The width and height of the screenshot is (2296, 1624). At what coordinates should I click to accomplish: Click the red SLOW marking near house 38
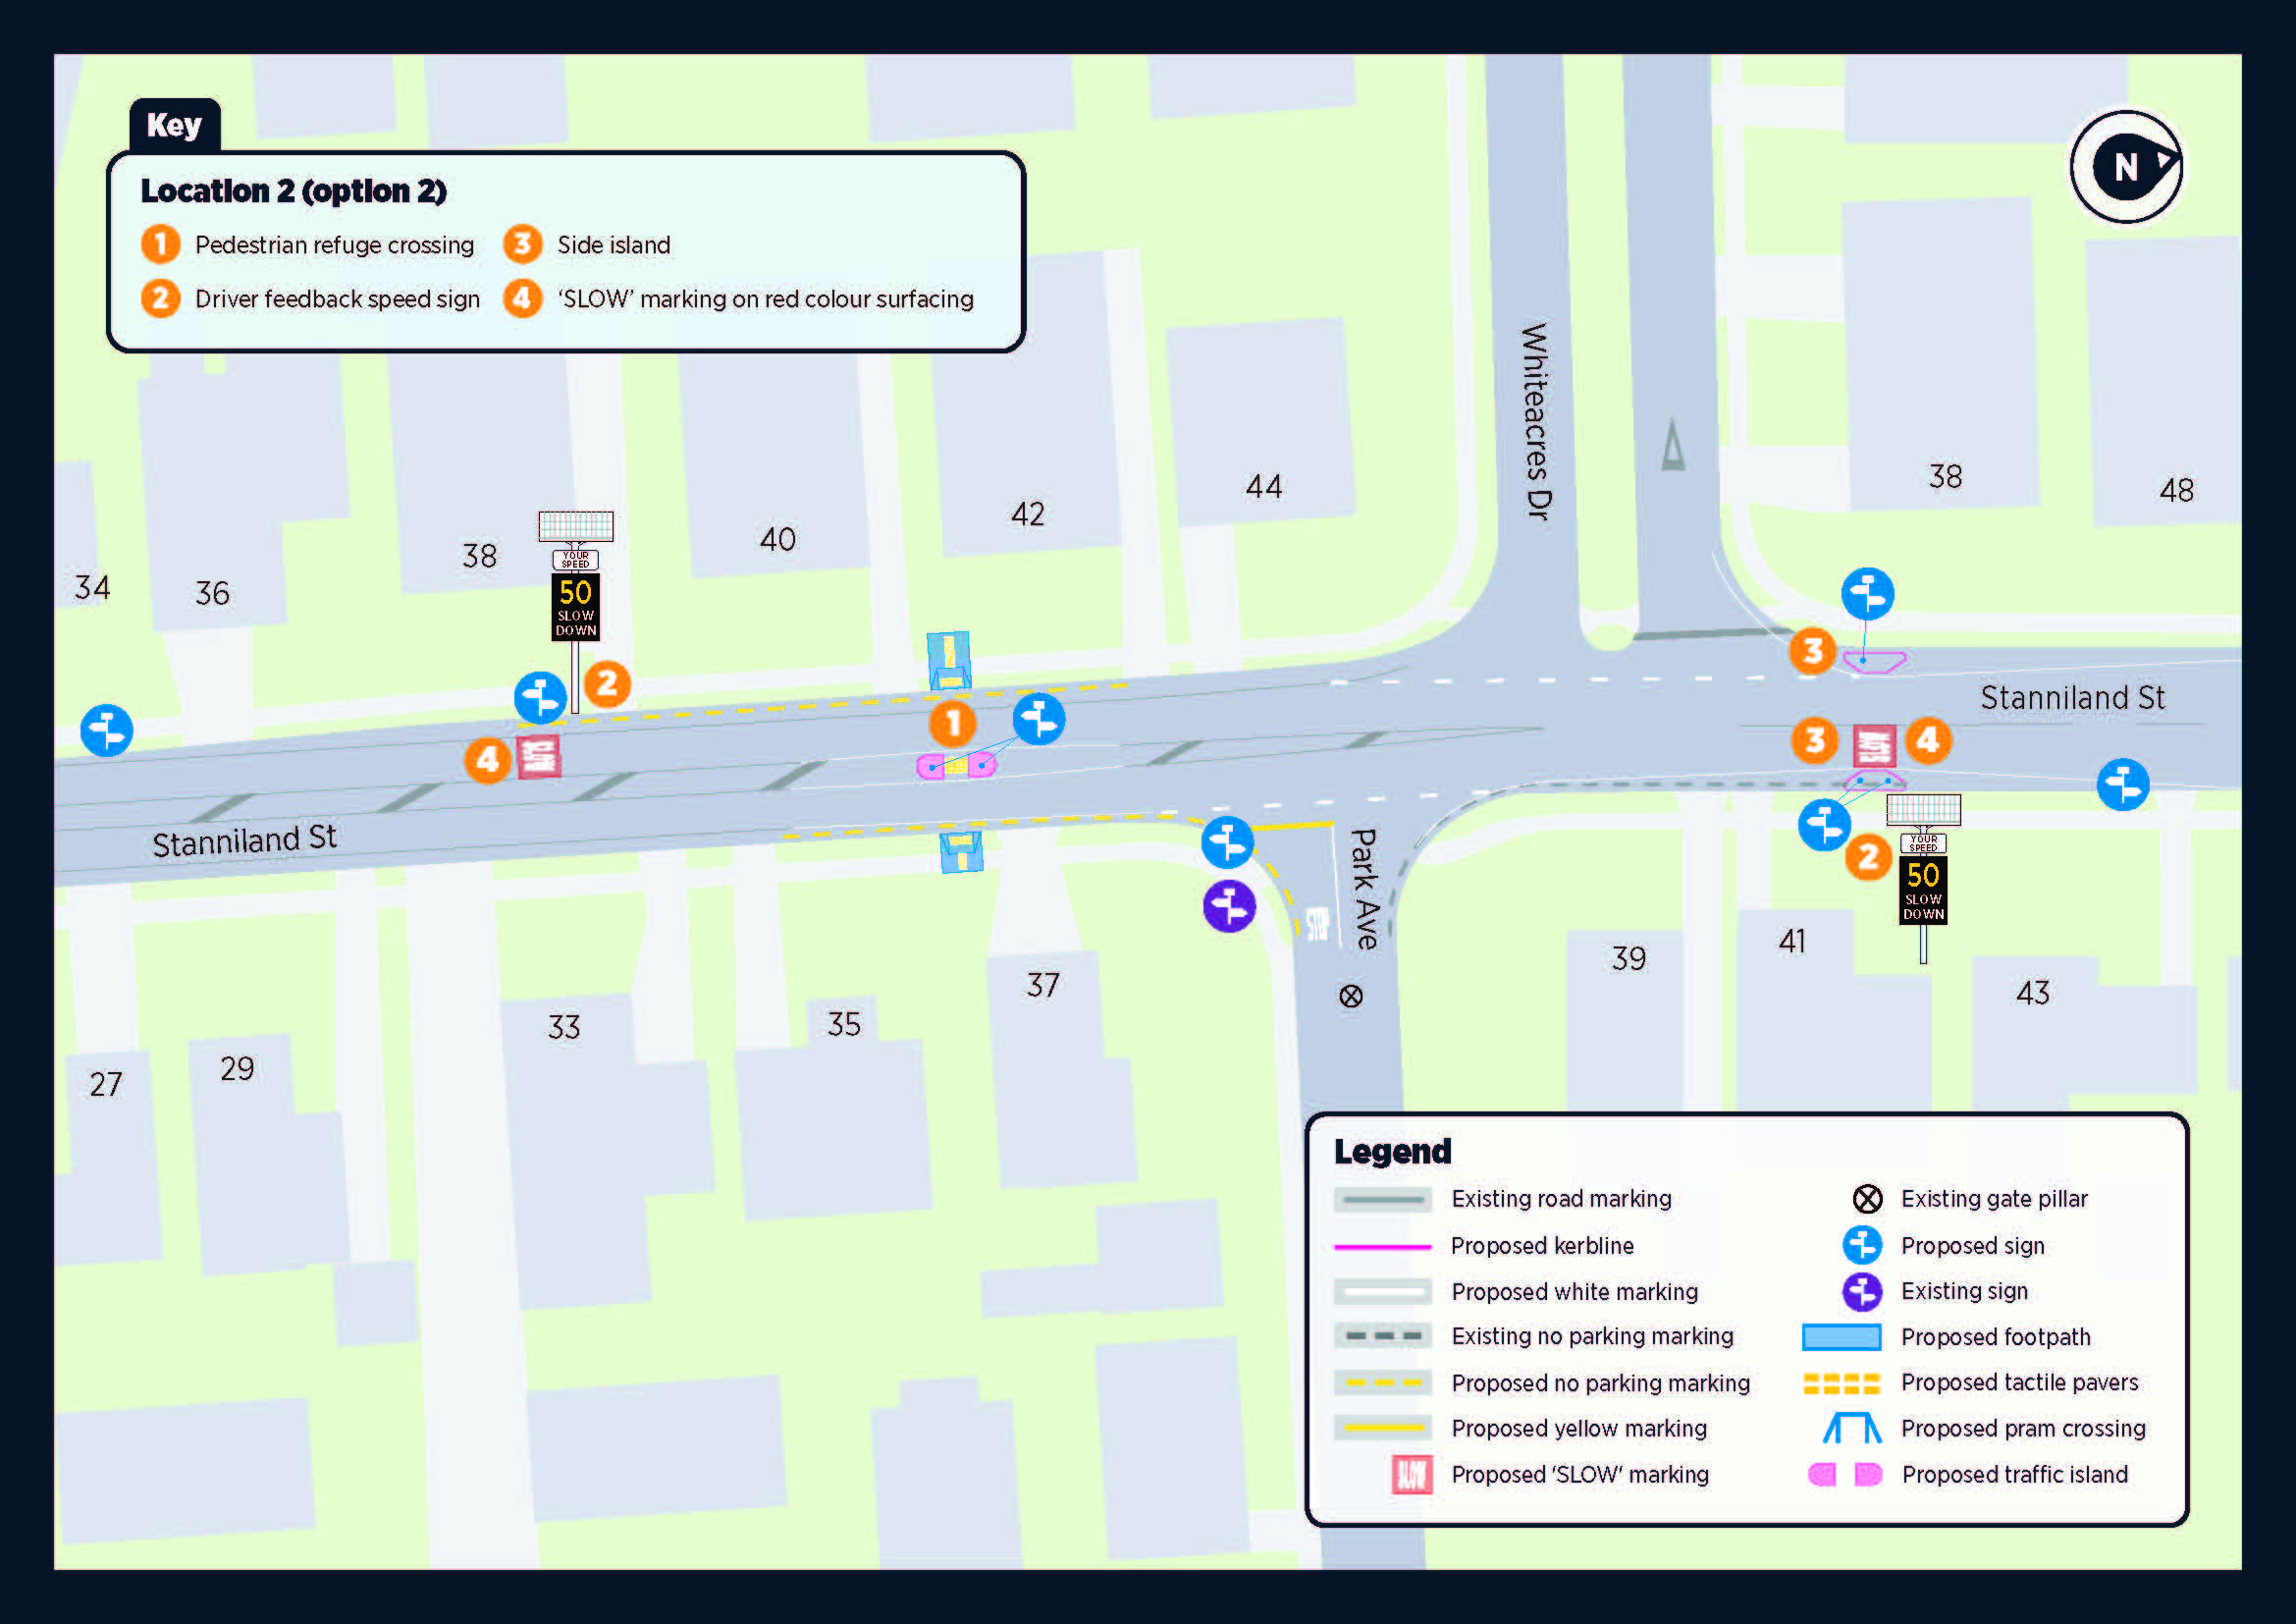[x=539, y=757]
